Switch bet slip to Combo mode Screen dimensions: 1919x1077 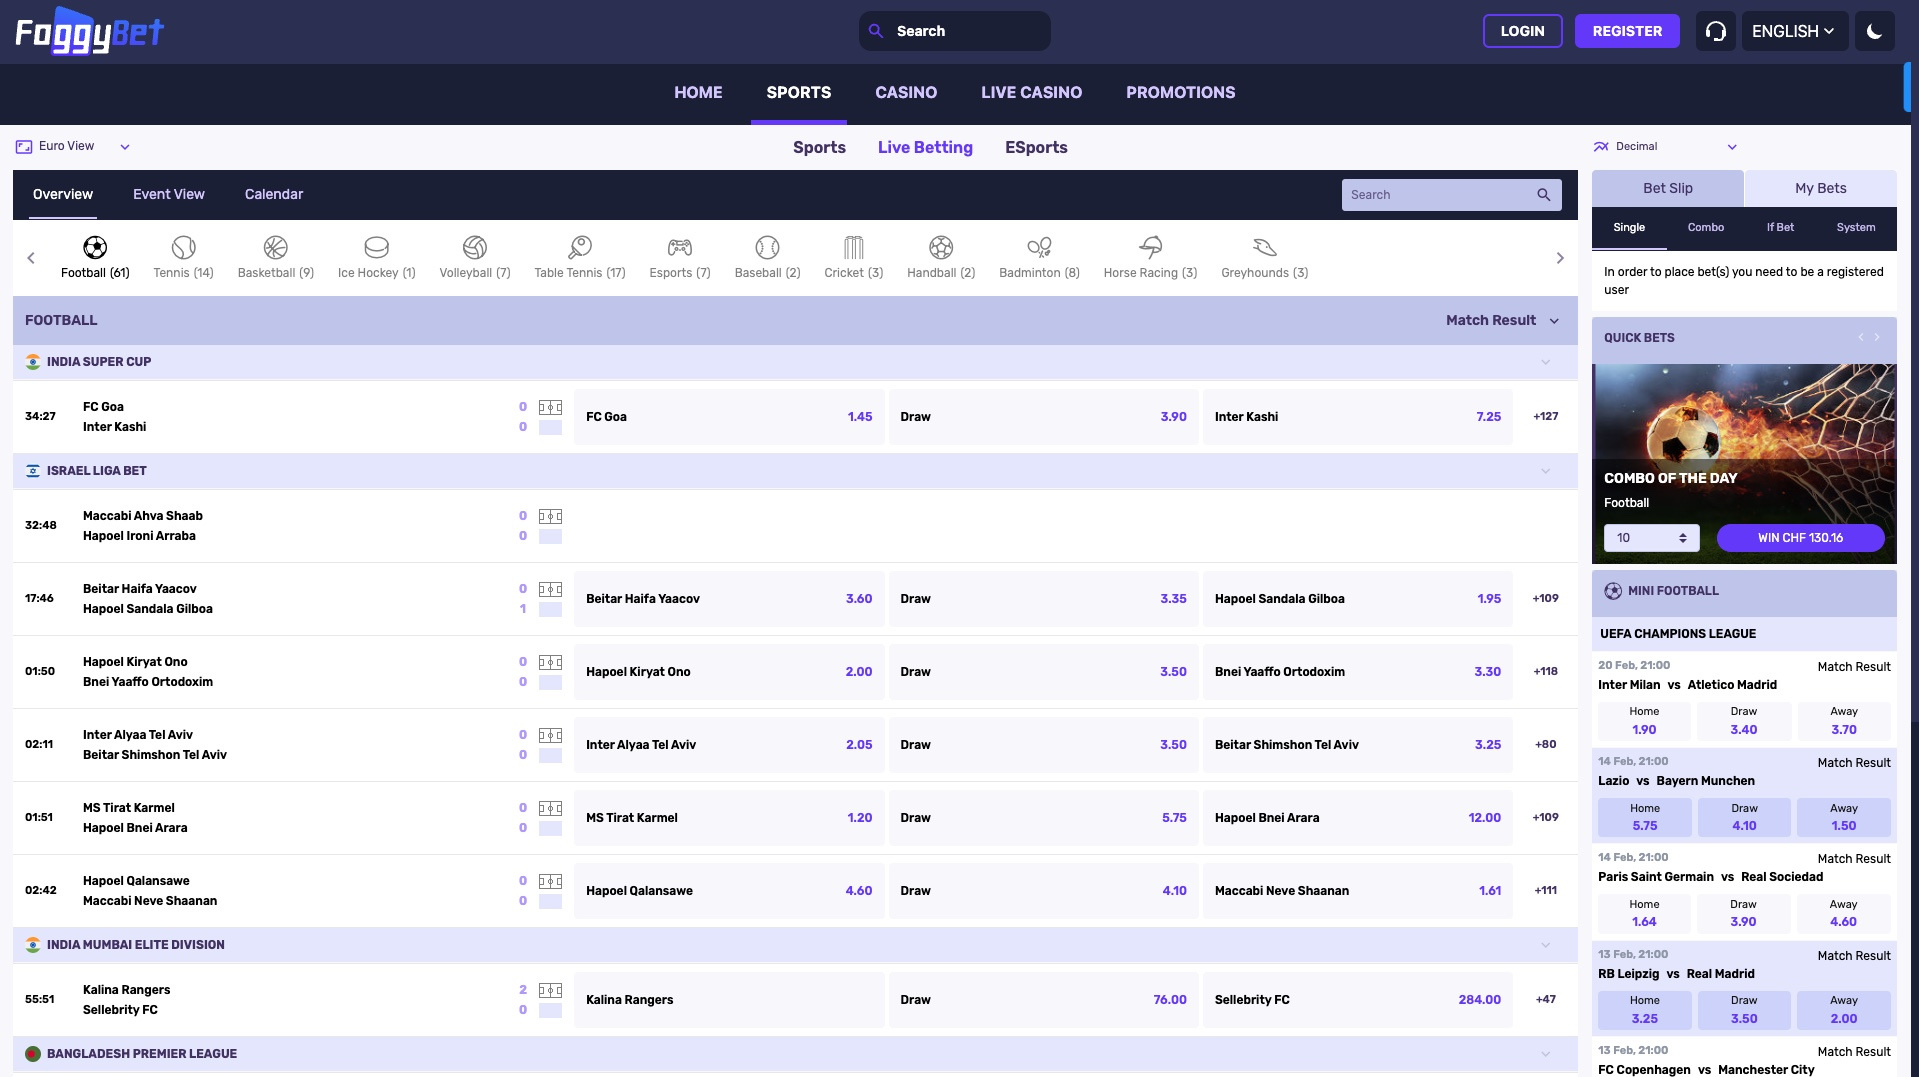[1705, 227]
